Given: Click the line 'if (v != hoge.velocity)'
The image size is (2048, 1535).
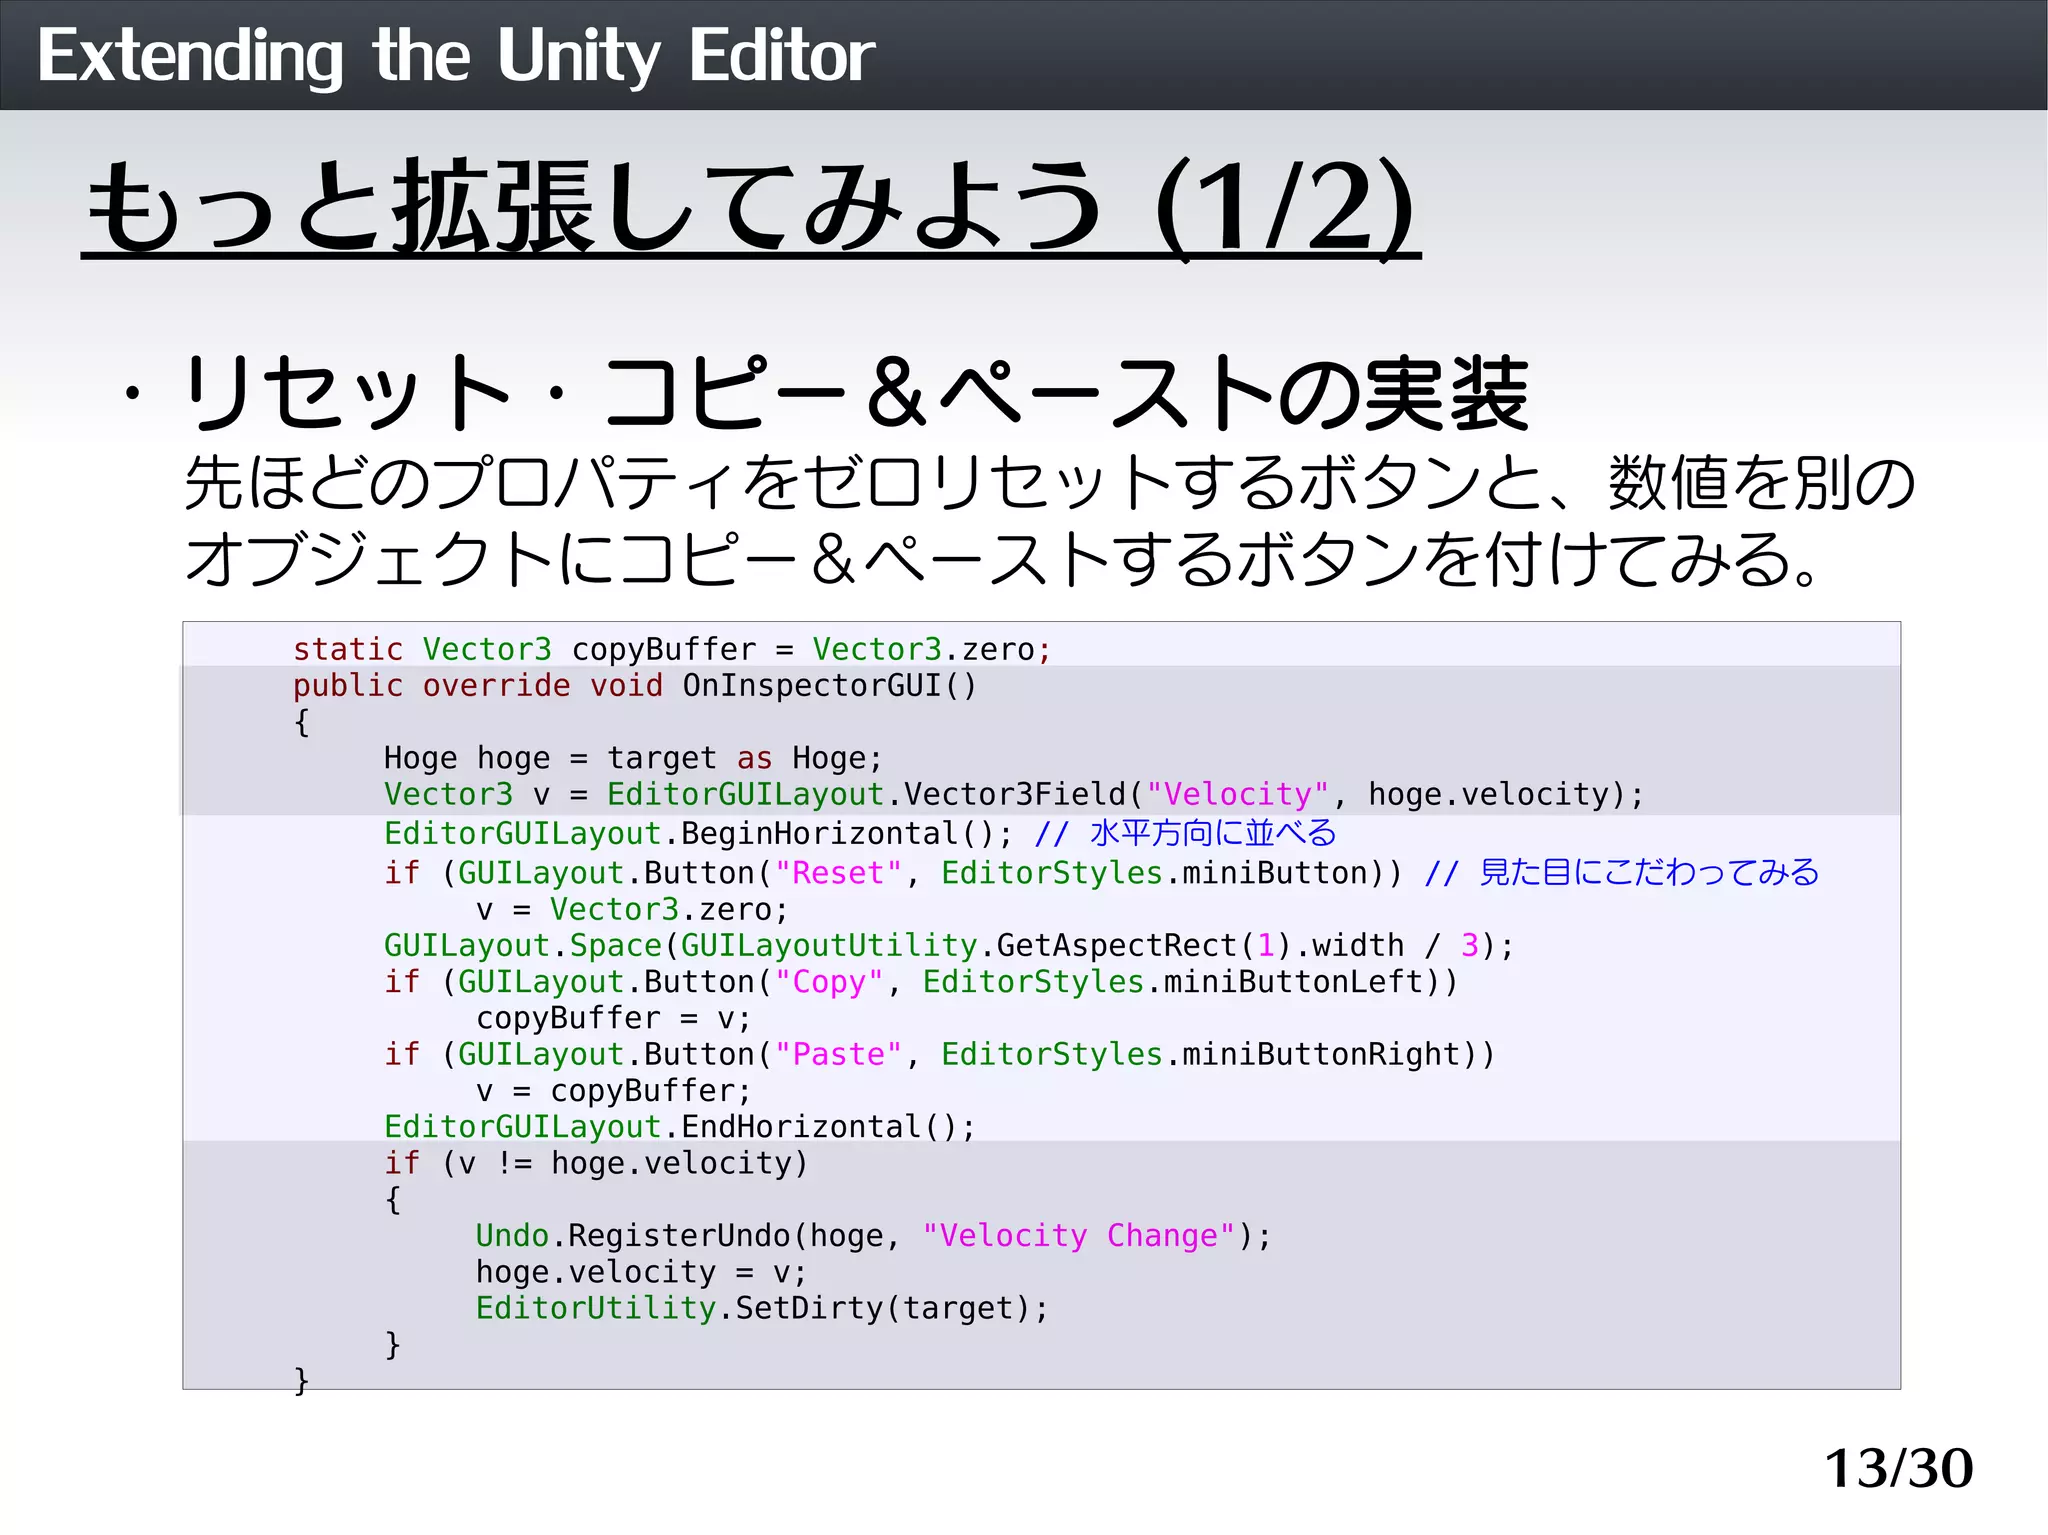Looking at the screenshot, I should coord(596,1164).
